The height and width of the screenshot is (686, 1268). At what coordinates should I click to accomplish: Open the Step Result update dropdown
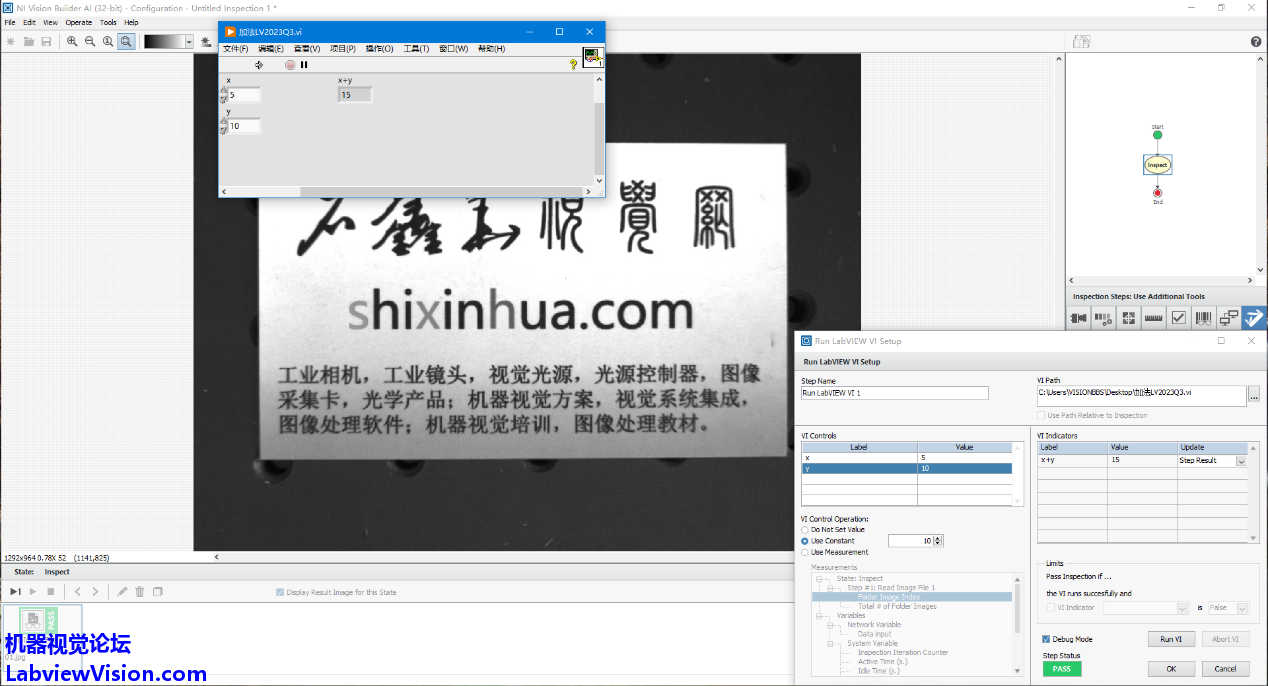click(x=1241, y=461)
